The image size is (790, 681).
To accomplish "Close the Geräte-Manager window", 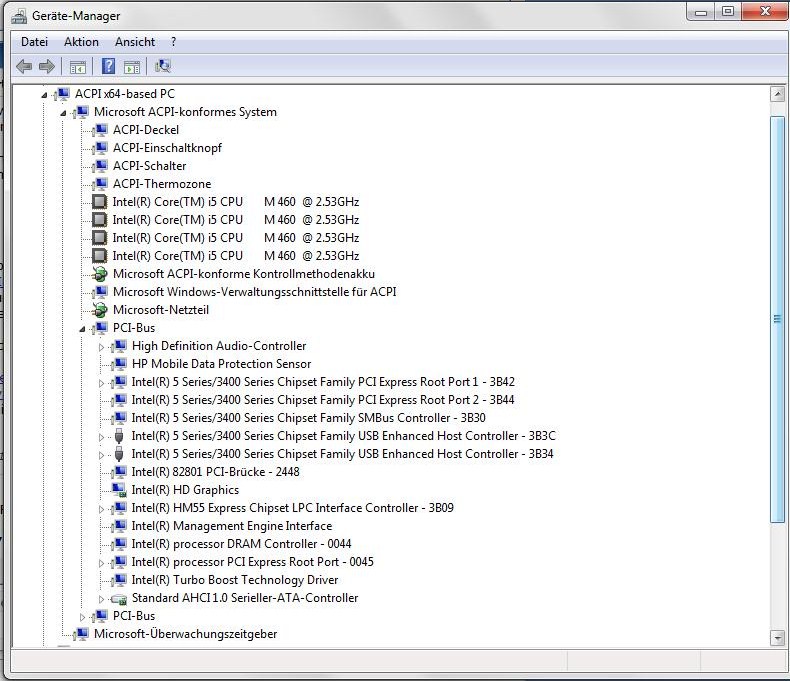I will 764,12.
